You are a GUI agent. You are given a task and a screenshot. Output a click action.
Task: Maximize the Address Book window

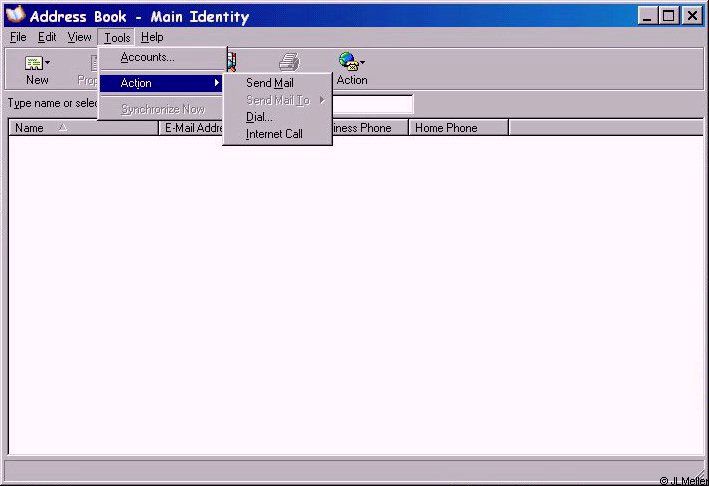point(668,16)
